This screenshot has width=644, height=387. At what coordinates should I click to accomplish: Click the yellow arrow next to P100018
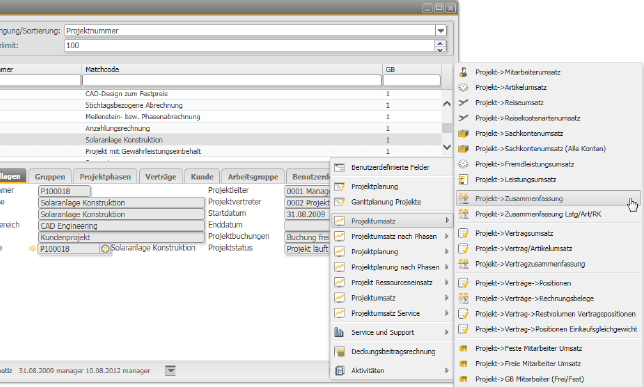(32, 249)
